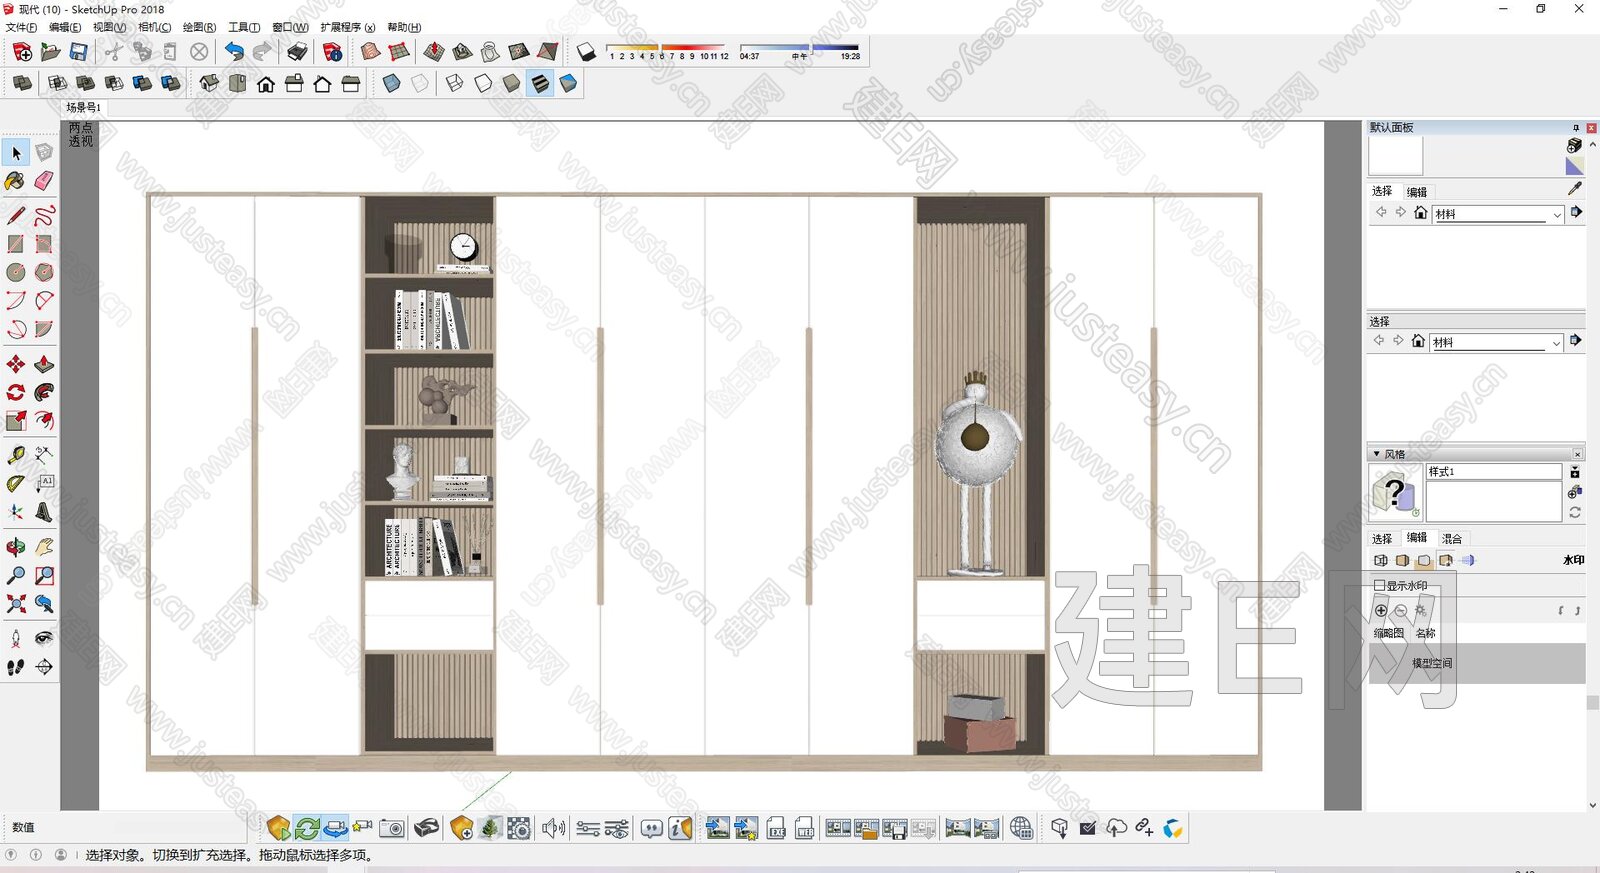The width and height of the screenshot is (1600, 873).
Task: Adjust the month shadow slider
Action: [x=665, y=47]
